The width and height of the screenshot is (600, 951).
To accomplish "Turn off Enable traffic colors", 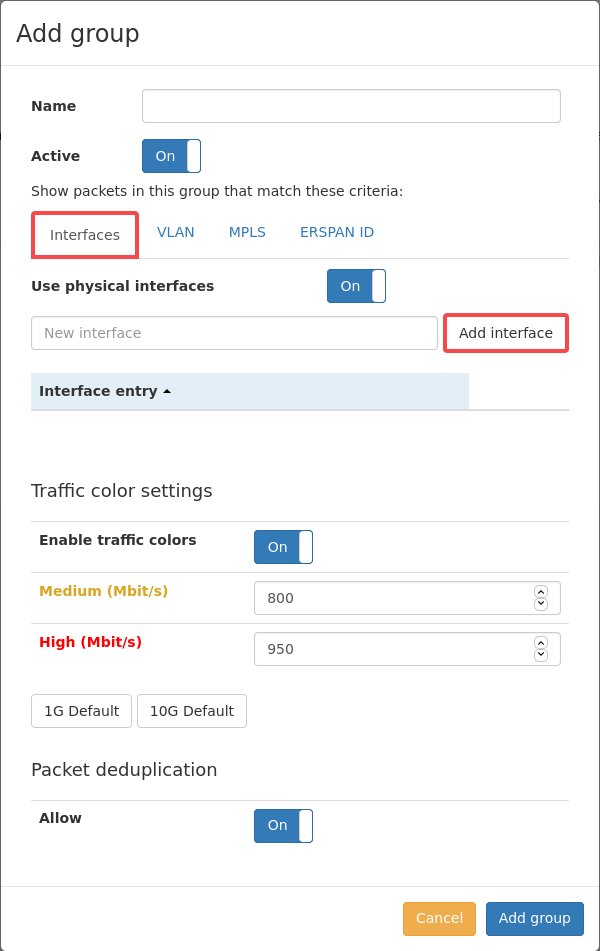I will tap(283, 547).
